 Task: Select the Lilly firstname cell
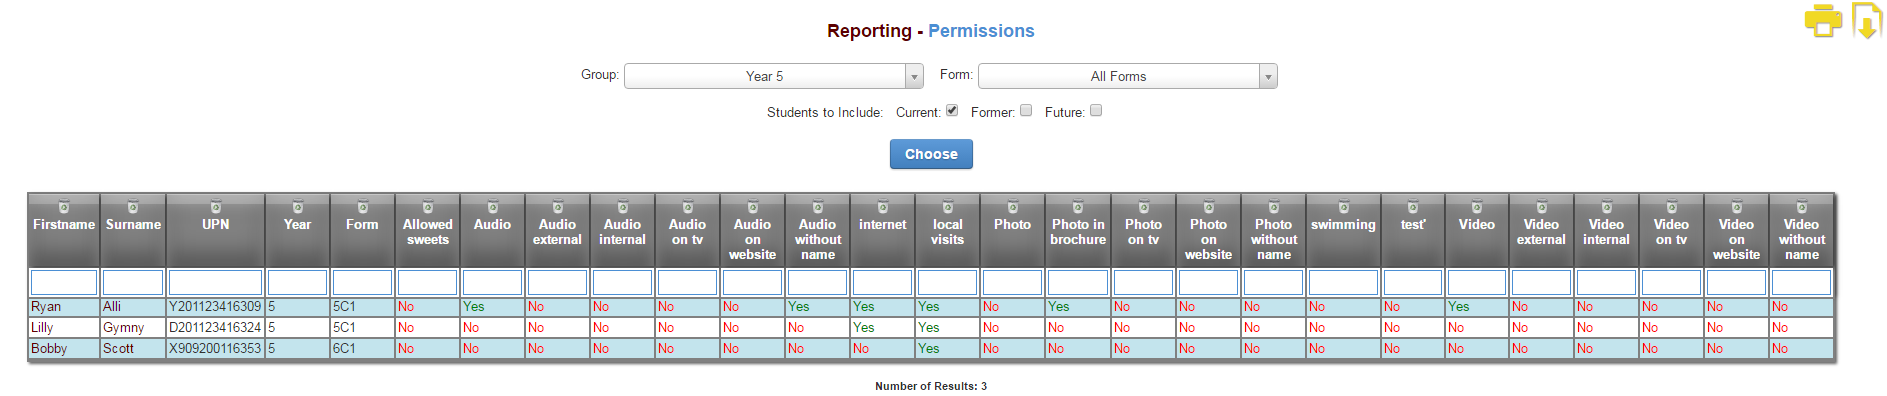(x=64, y=328)
